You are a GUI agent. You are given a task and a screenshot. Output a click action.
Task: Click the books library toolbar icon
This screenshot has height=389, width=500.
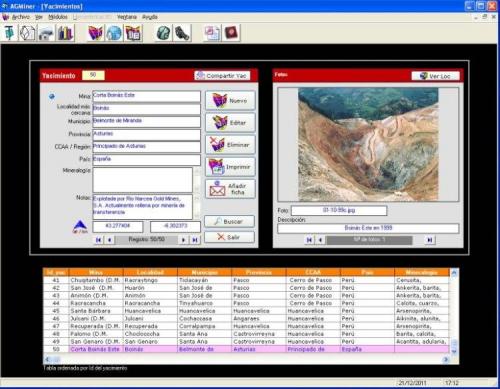point(65,33)
